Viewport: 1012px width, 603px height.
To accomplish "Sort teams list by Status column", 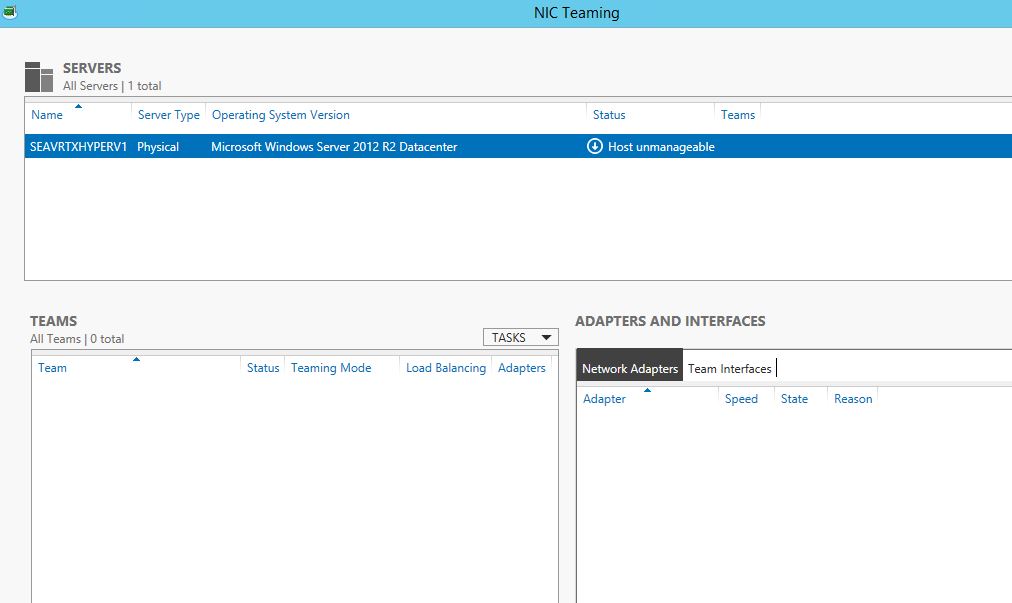I will (x=263, y=368).
